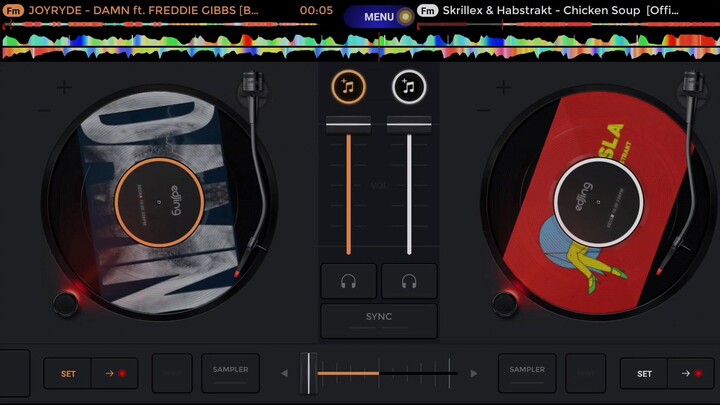
Task: Click dimmed button right of right SAMPLER
Action: [x=585, y=373]
